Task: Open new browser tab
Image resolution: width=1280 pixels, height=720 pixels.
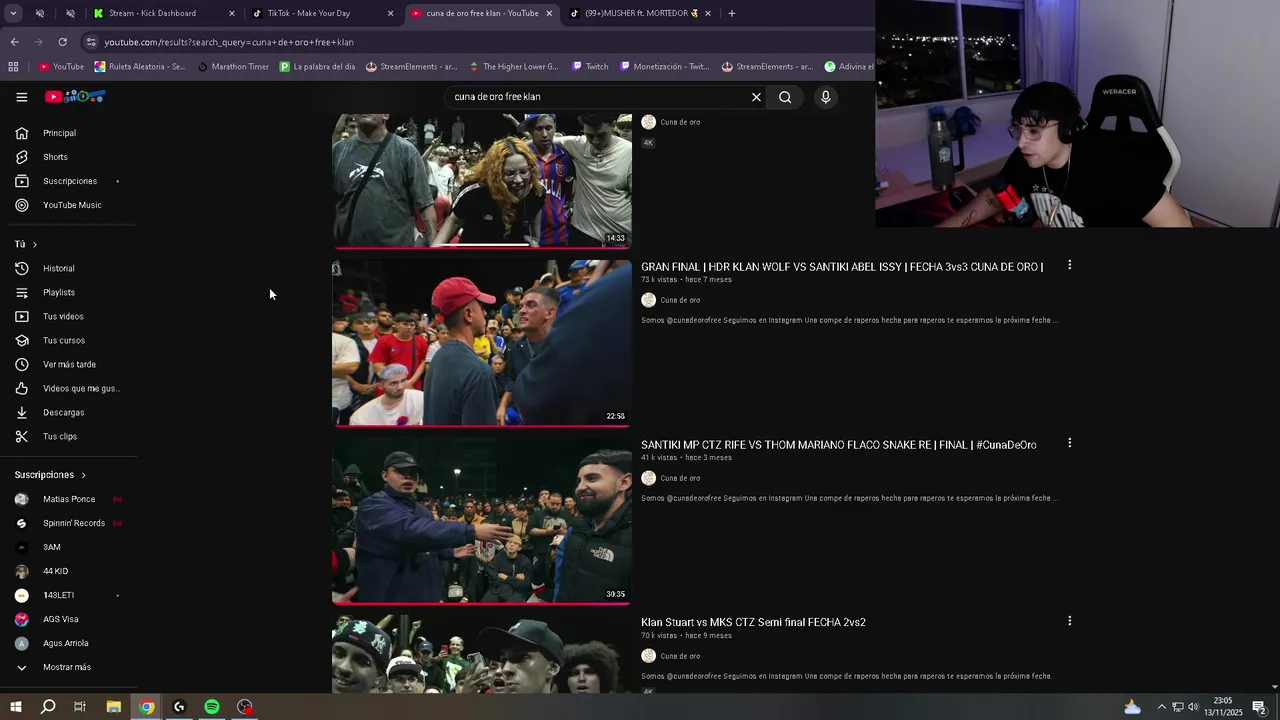Action: tap(731, 13)
